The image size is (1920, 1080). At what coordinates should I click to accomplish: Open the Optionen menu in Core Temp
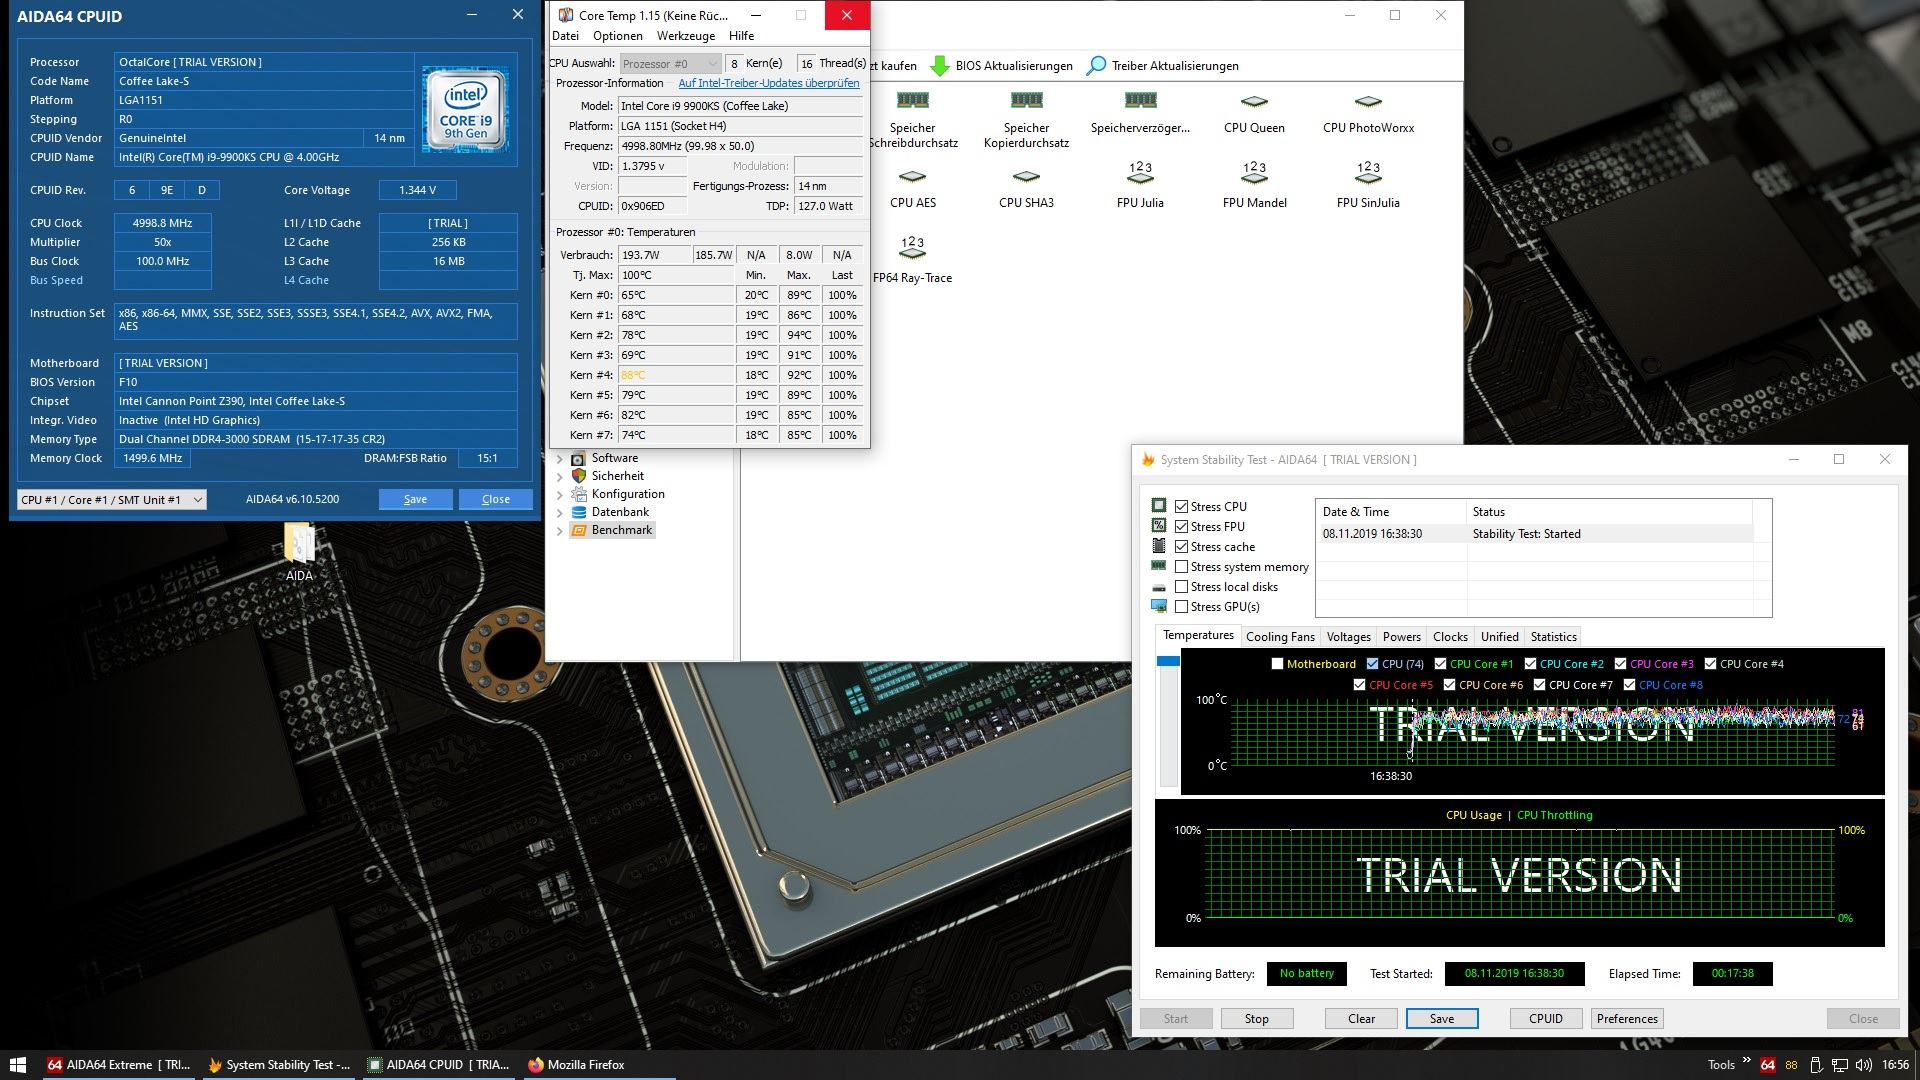(617, 36)
